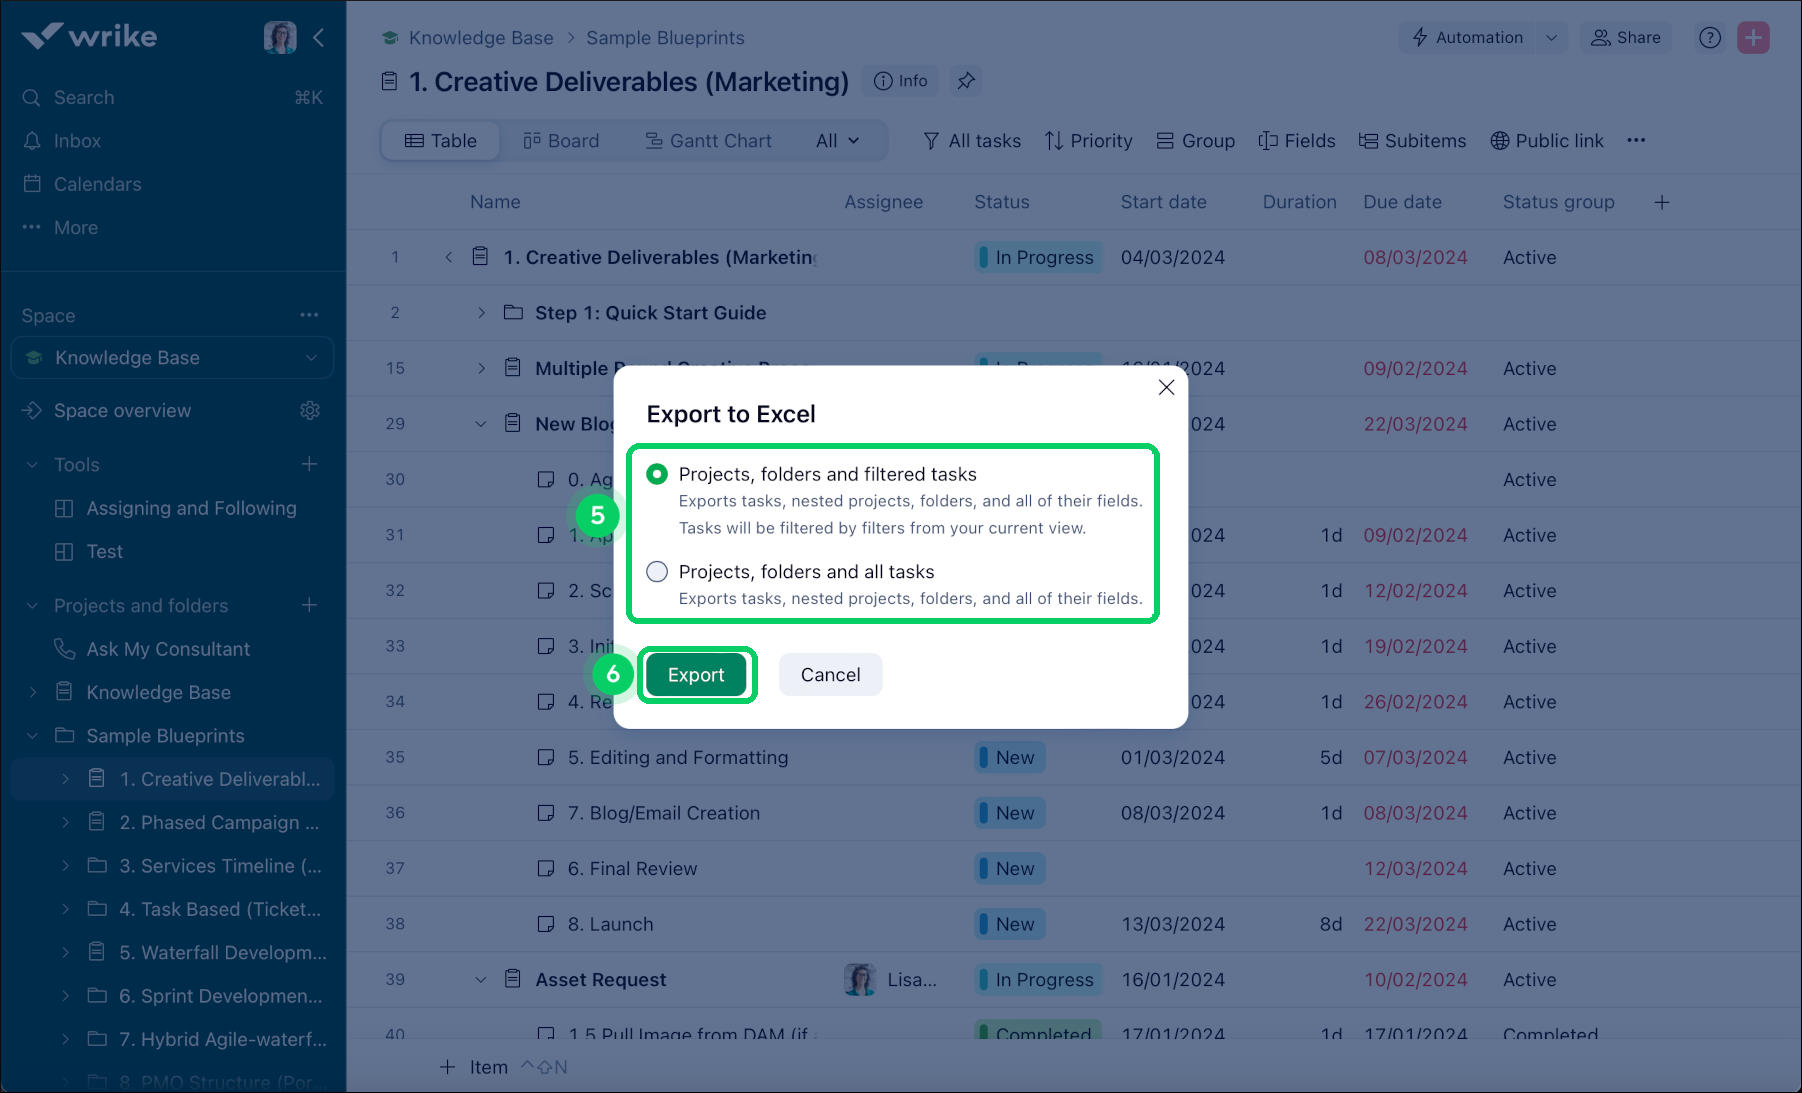Collapse the Asset Request project row

481,980
